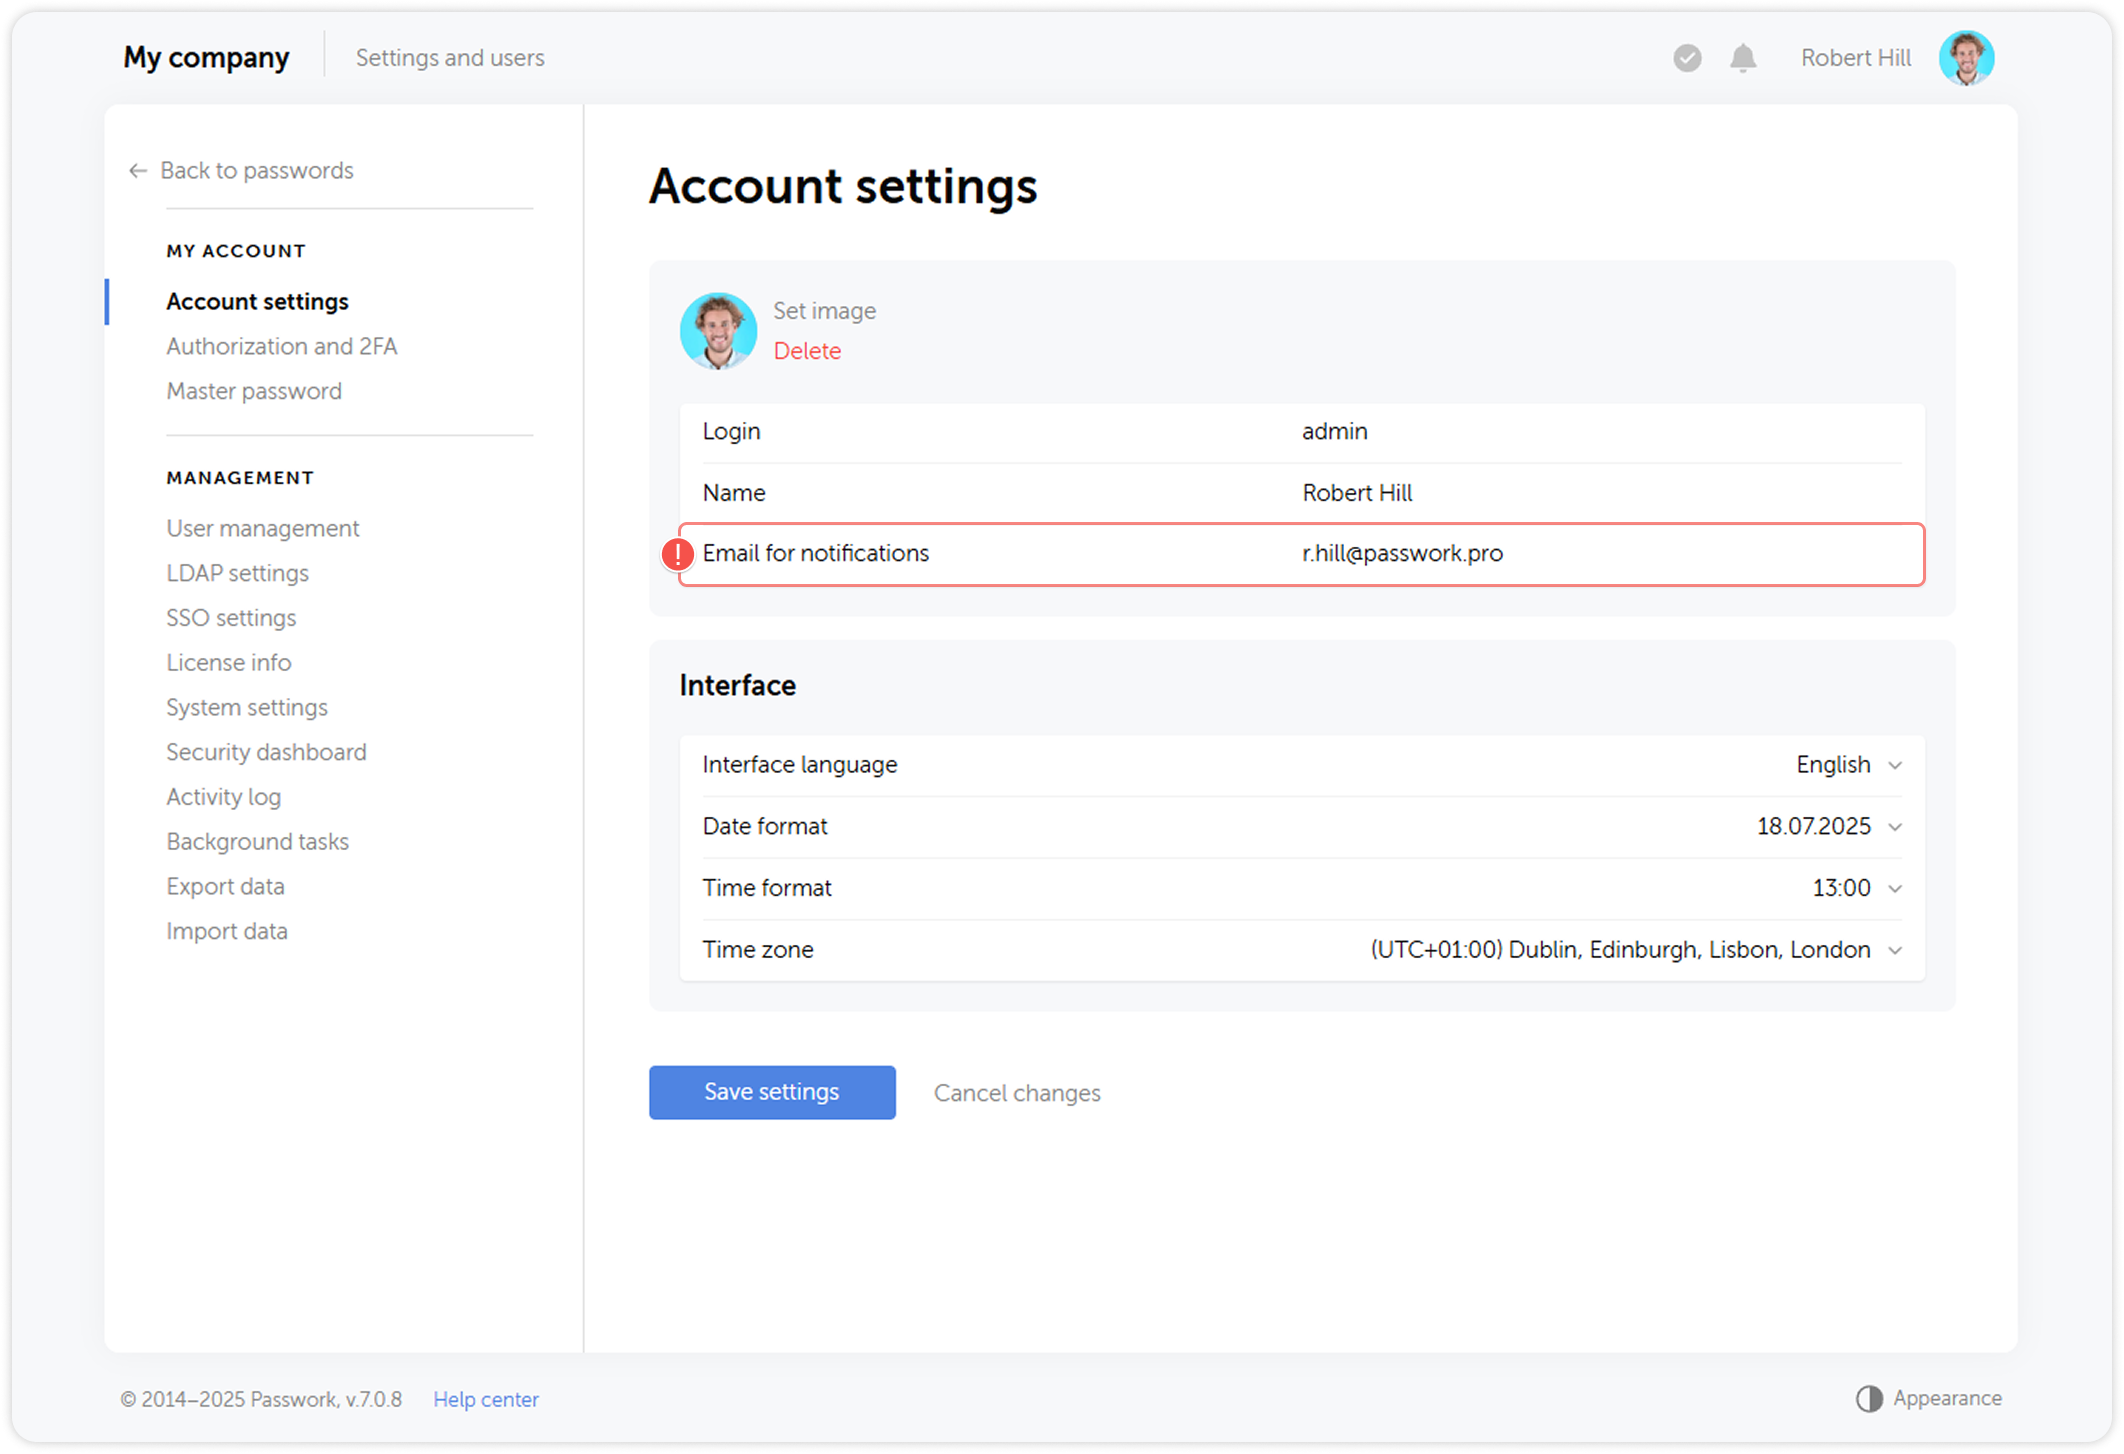Image resolution: width=2124 pixels, height=1454 pixels.
Task: Click the profile picture next to Set image
Action: tap(718, 331)
